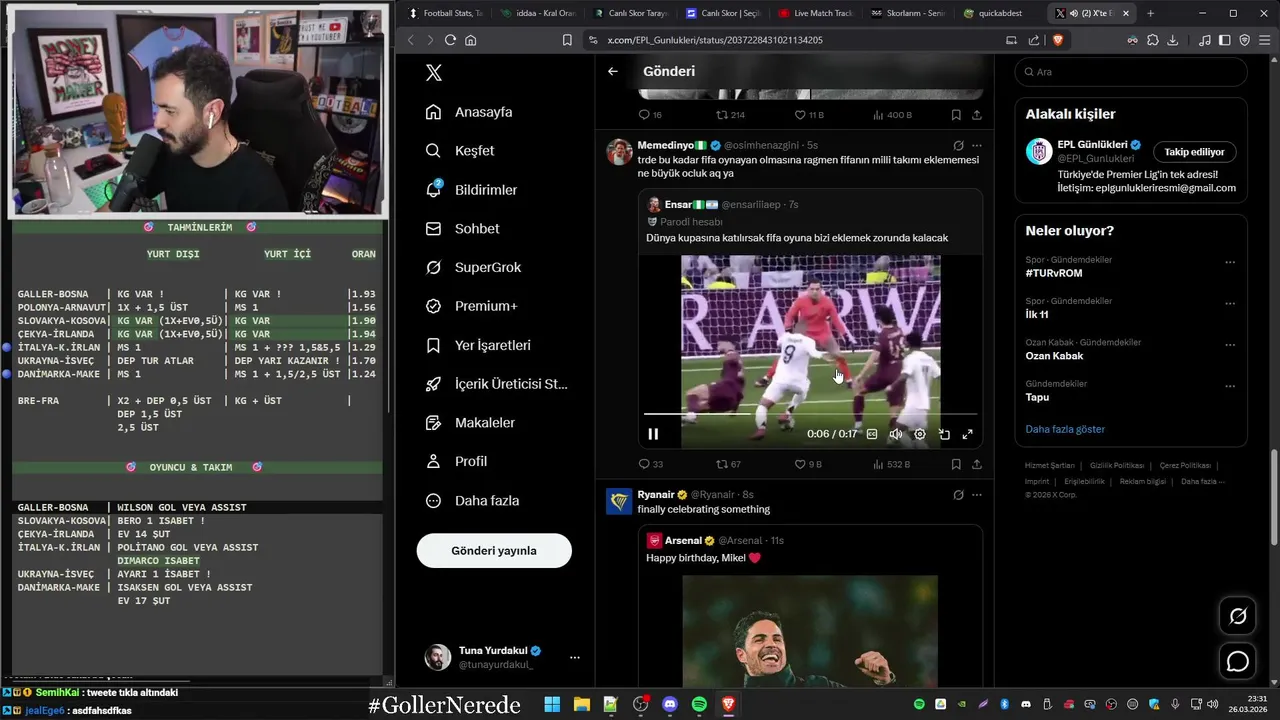
Task: Switch to Football Stats browser tab
Action: [445, 13]
